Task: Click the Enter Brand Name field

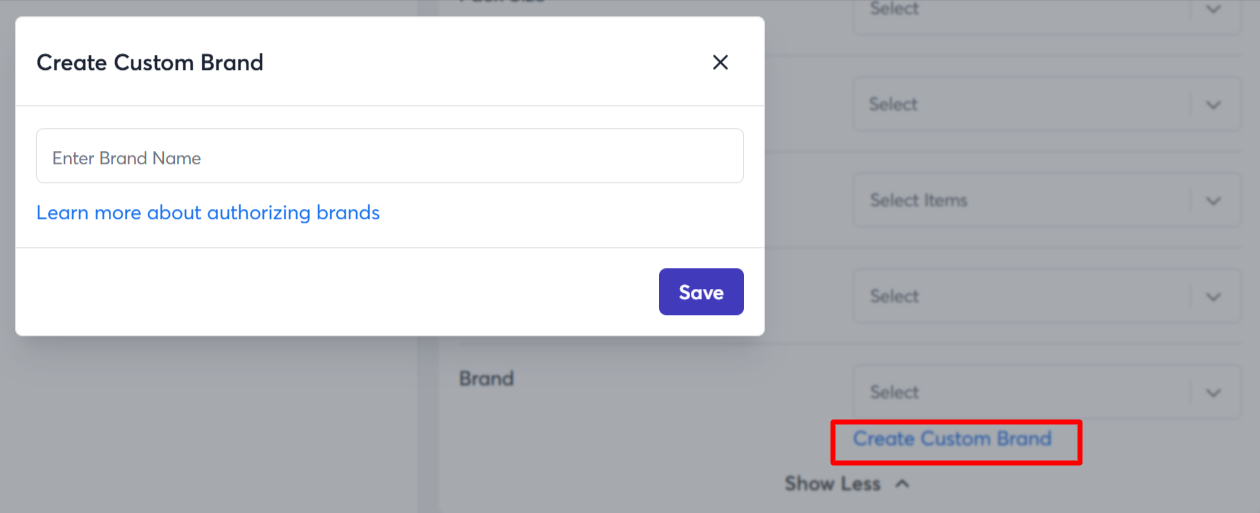Action: point(389,156)
